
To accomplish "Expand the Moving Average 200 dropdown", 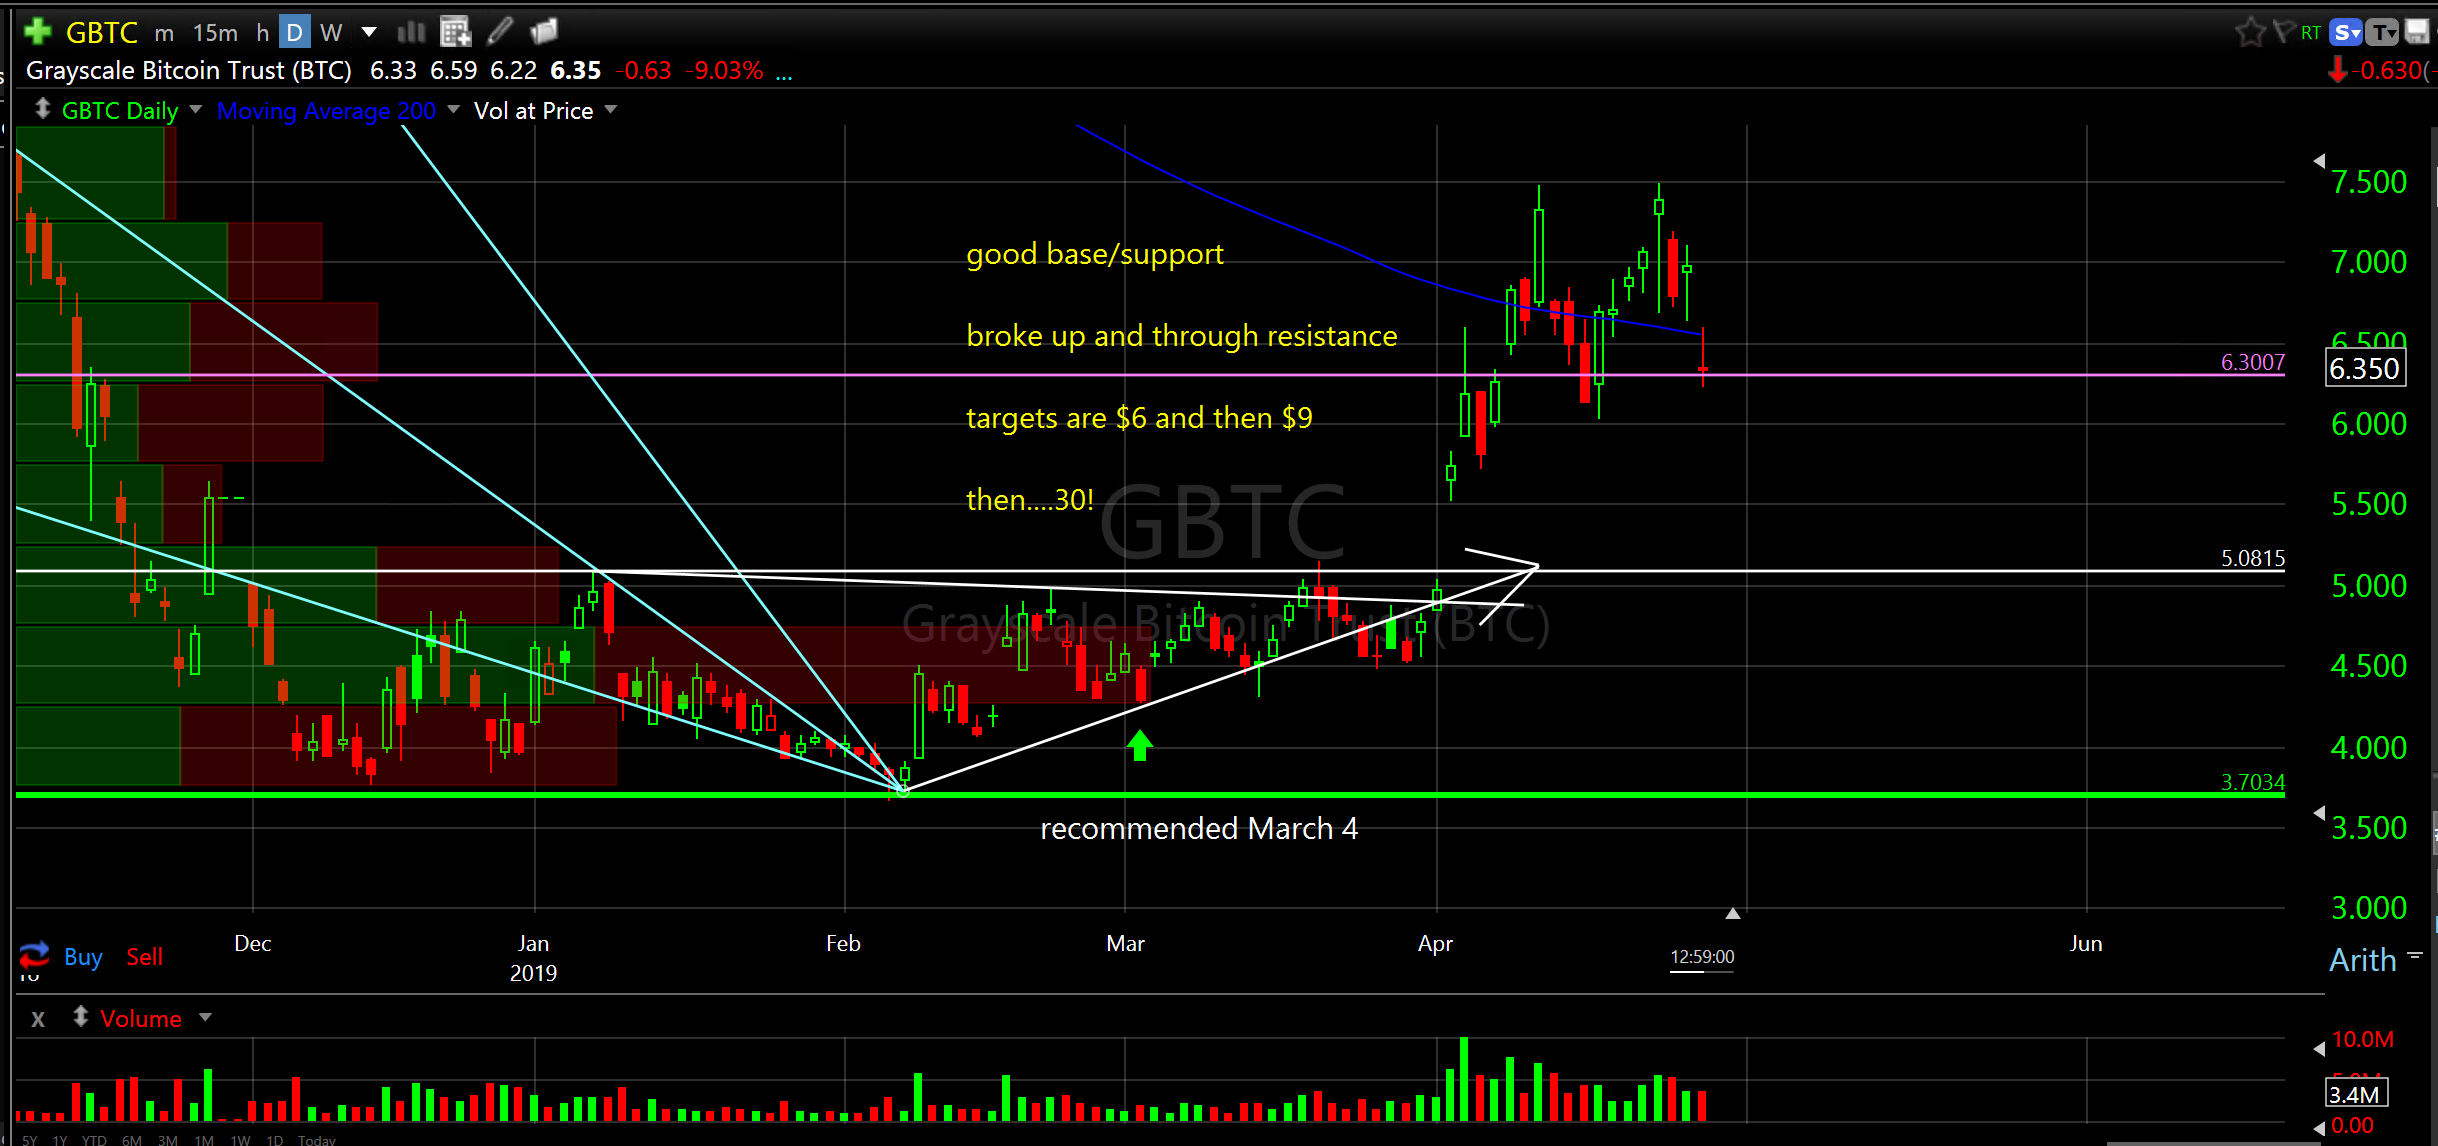I will pyautogui.click(x=453, y=110).
